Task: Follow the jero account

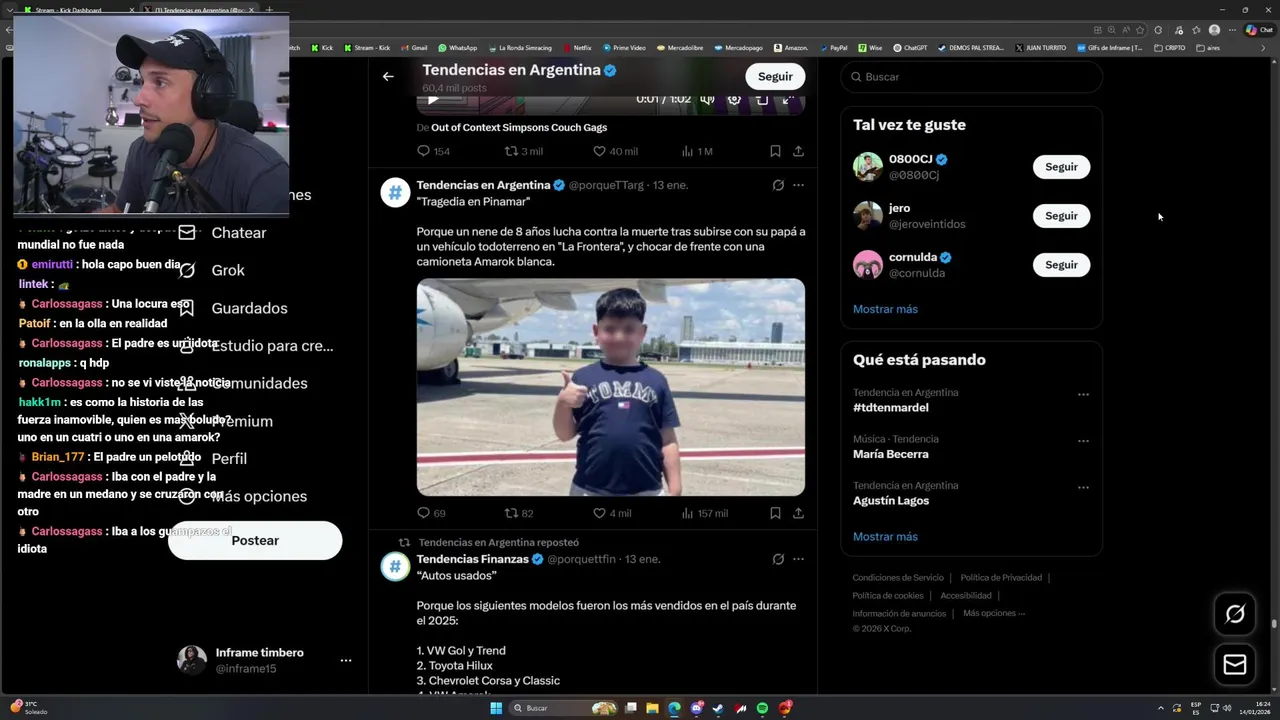Action: (x=1061, y=216)
